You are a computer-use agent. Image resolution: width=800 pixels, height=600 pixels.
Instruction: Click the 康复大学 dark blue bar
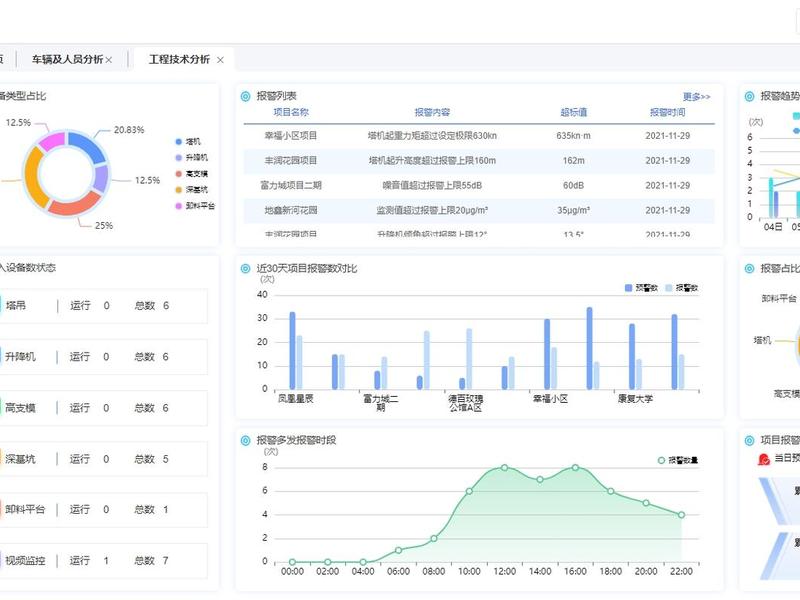632,357
